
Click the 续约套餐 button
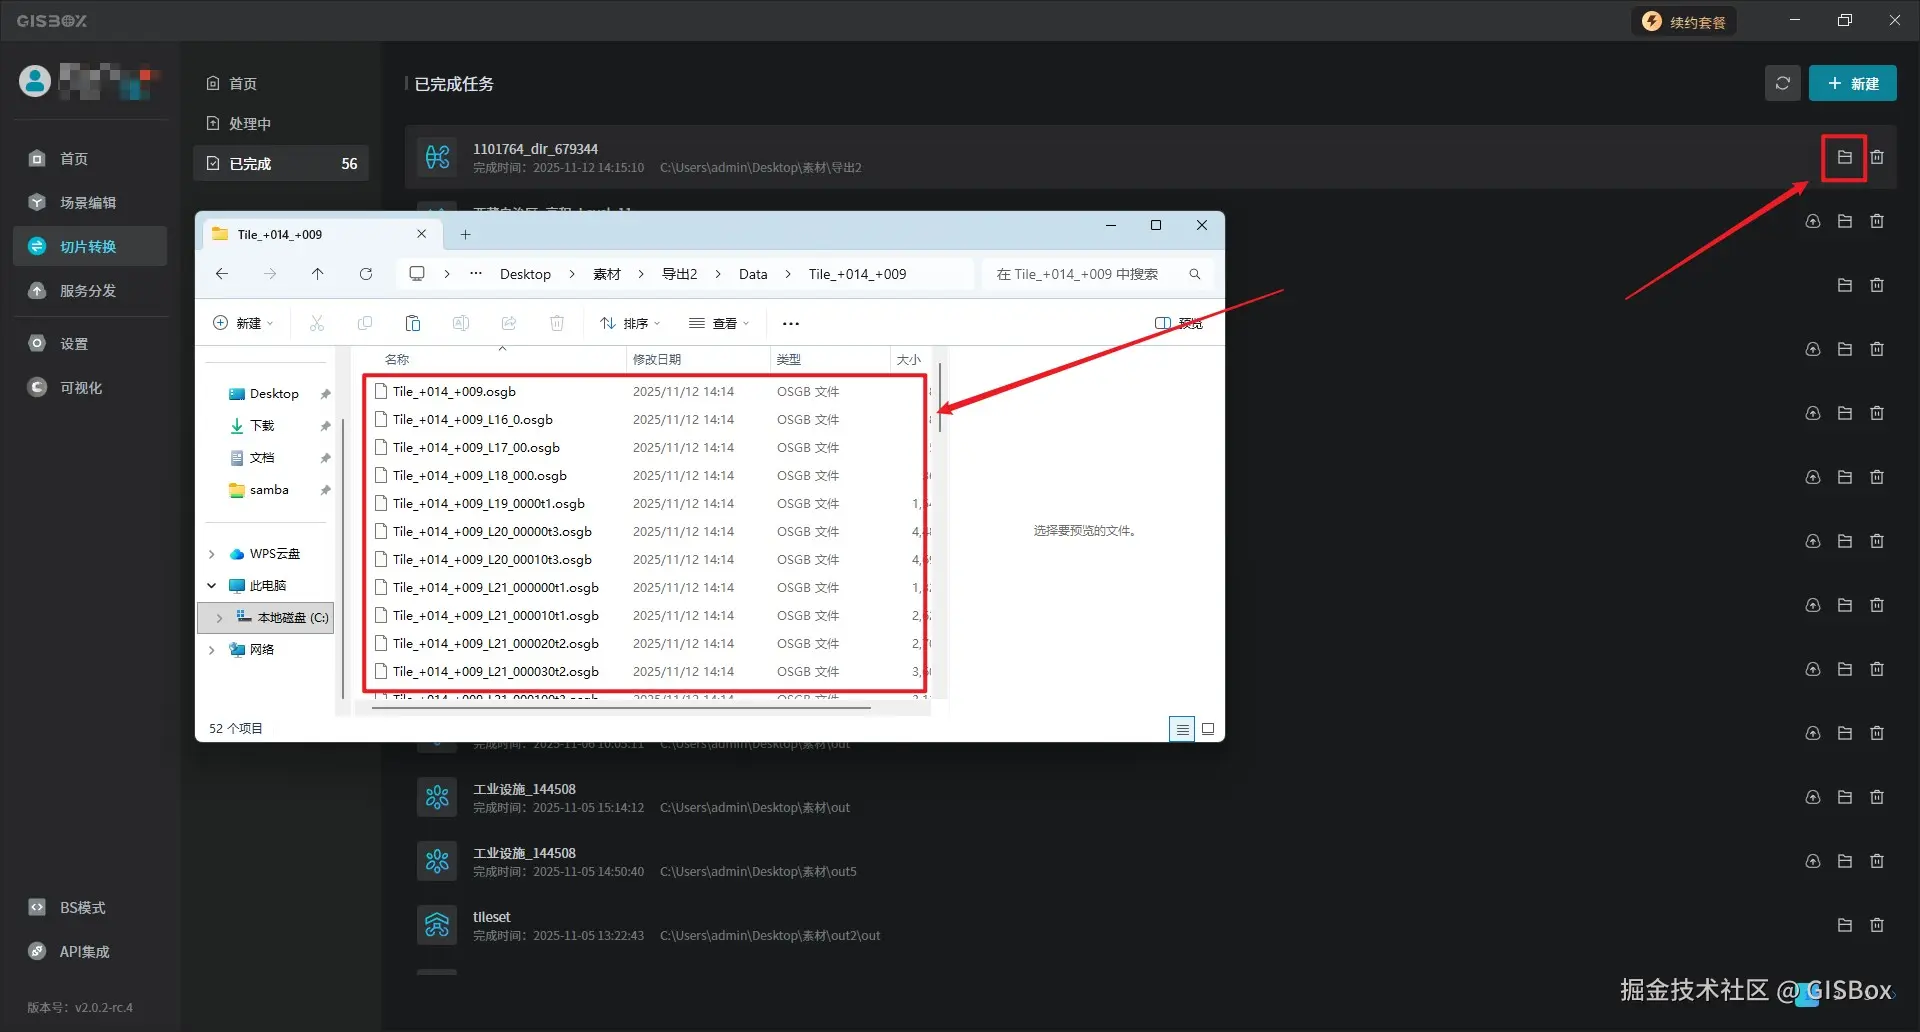tap(1684, 22)
